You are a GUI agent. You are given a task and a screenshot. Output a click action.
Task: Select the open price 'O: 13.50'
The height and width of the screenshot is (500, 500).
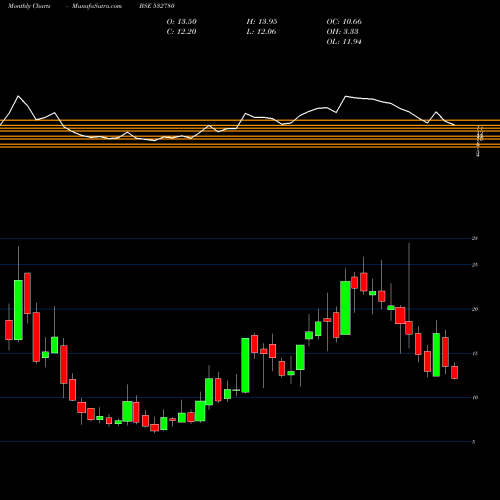pyautogui.click(x=182, y=22)
